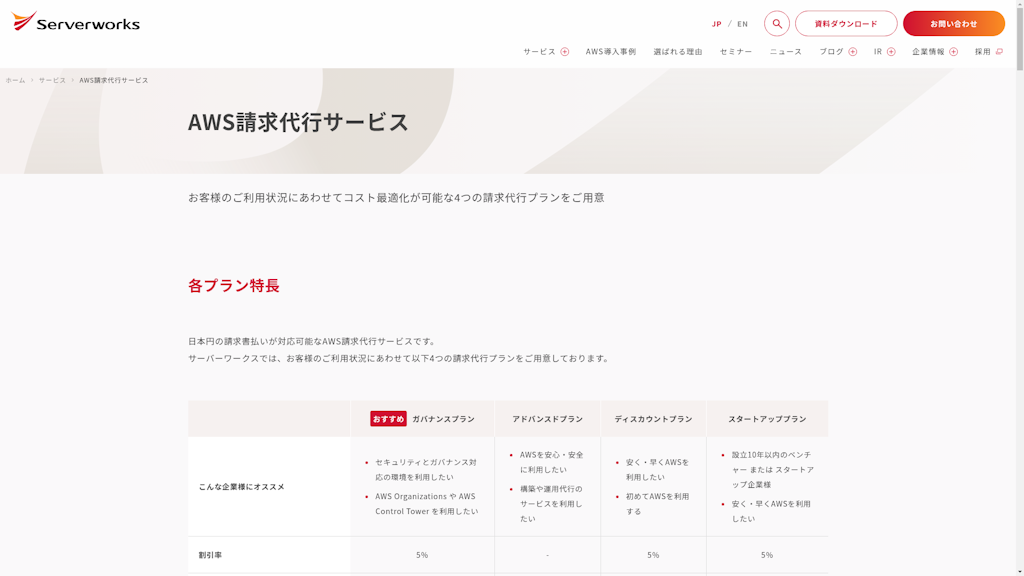This screenshot has height=576, width=1024.
Task: Expand the ブログ plus menu
Action: (x=852, y=50)
